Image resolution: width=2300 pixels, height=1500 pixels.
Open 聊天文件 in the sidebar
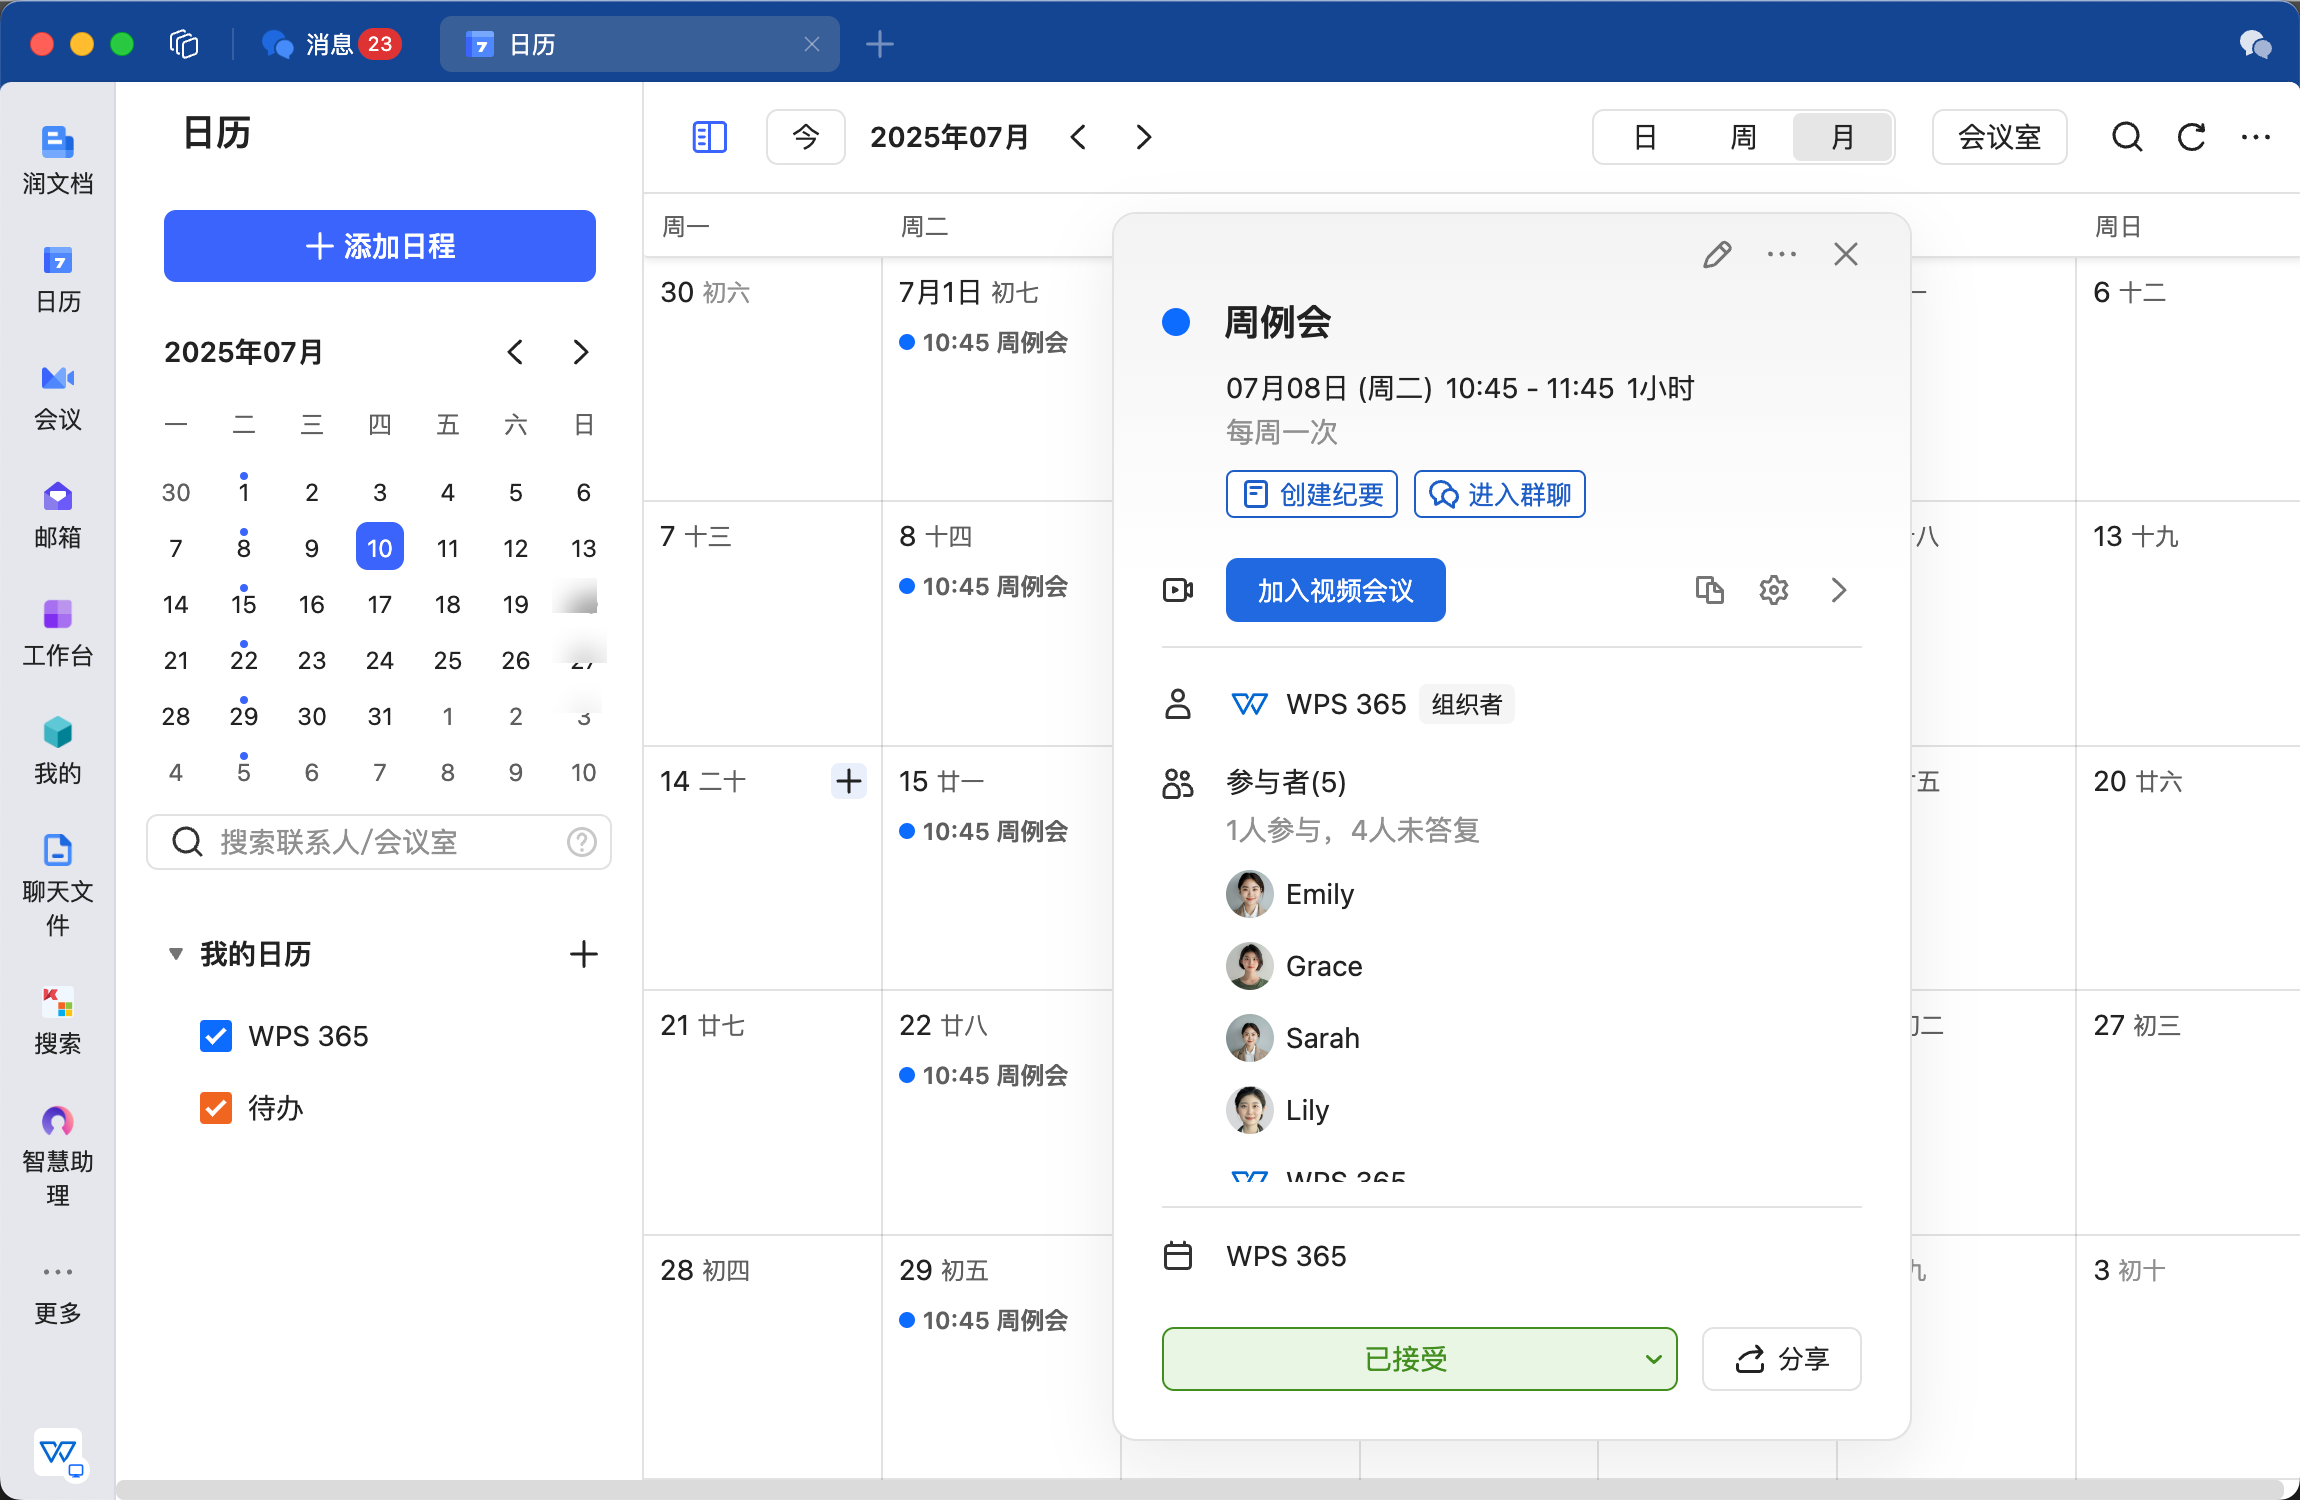tap(57, 886)
